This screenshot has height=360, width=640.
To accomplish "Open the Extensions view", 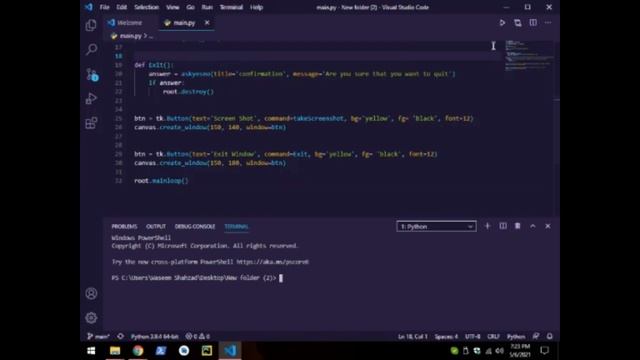I will point(91,123).
